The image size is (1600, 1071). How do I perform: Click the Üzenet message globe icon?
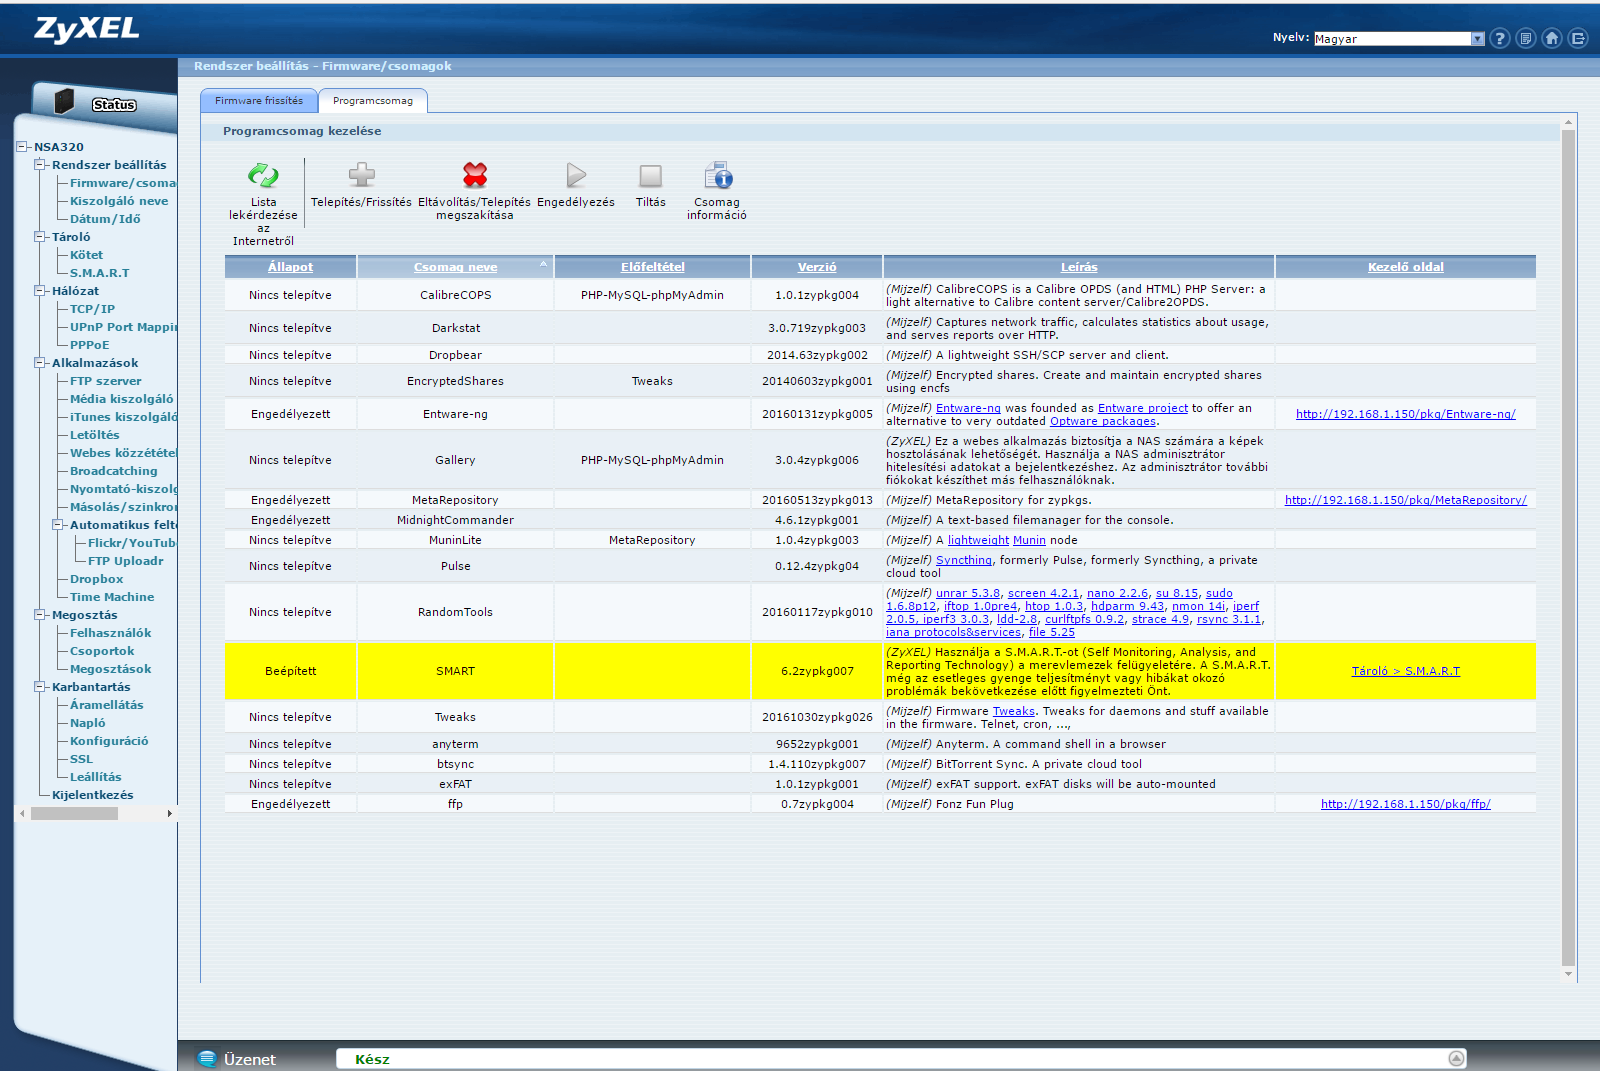click(x=207, y=1059)
